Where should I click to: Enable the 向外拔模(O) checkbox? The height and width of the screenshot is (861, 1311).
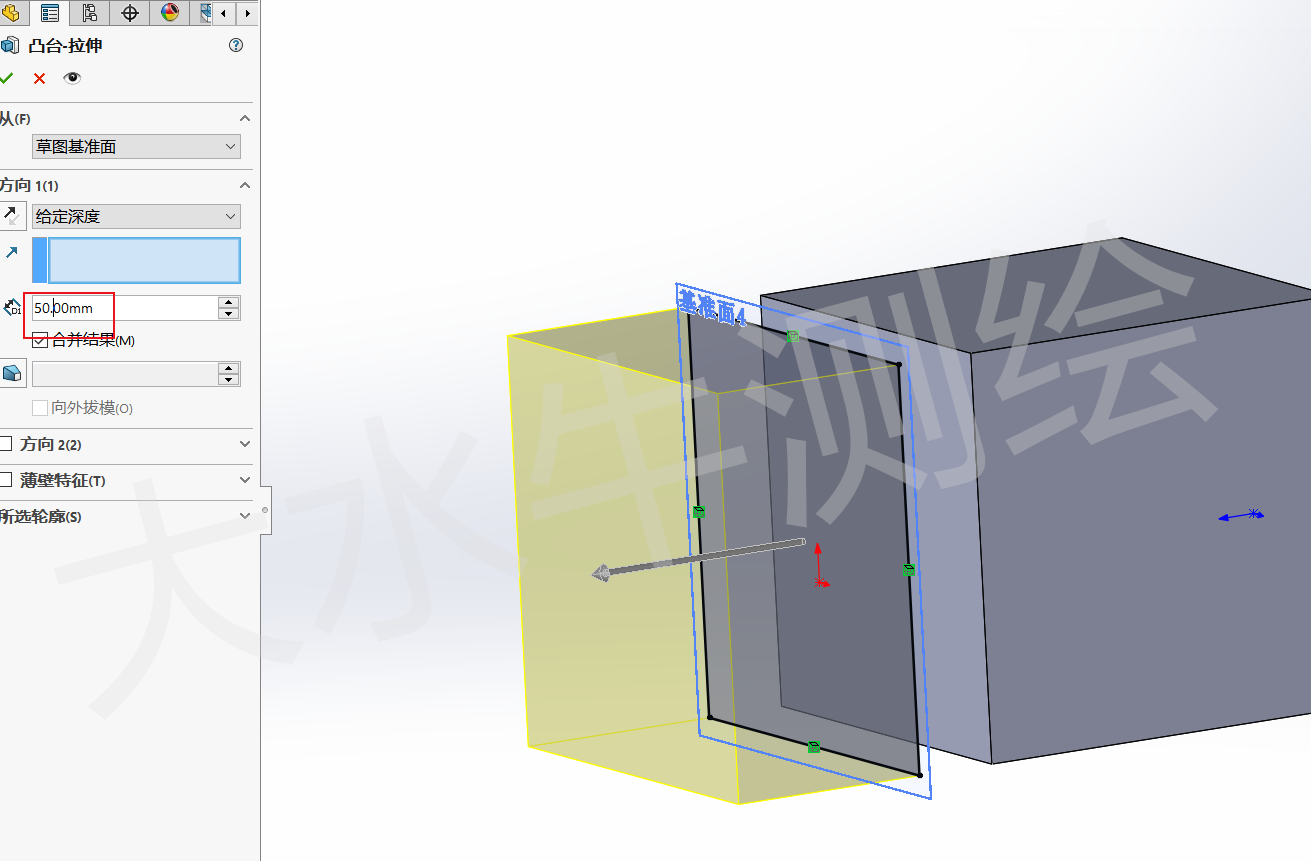(x=41, y=407)
